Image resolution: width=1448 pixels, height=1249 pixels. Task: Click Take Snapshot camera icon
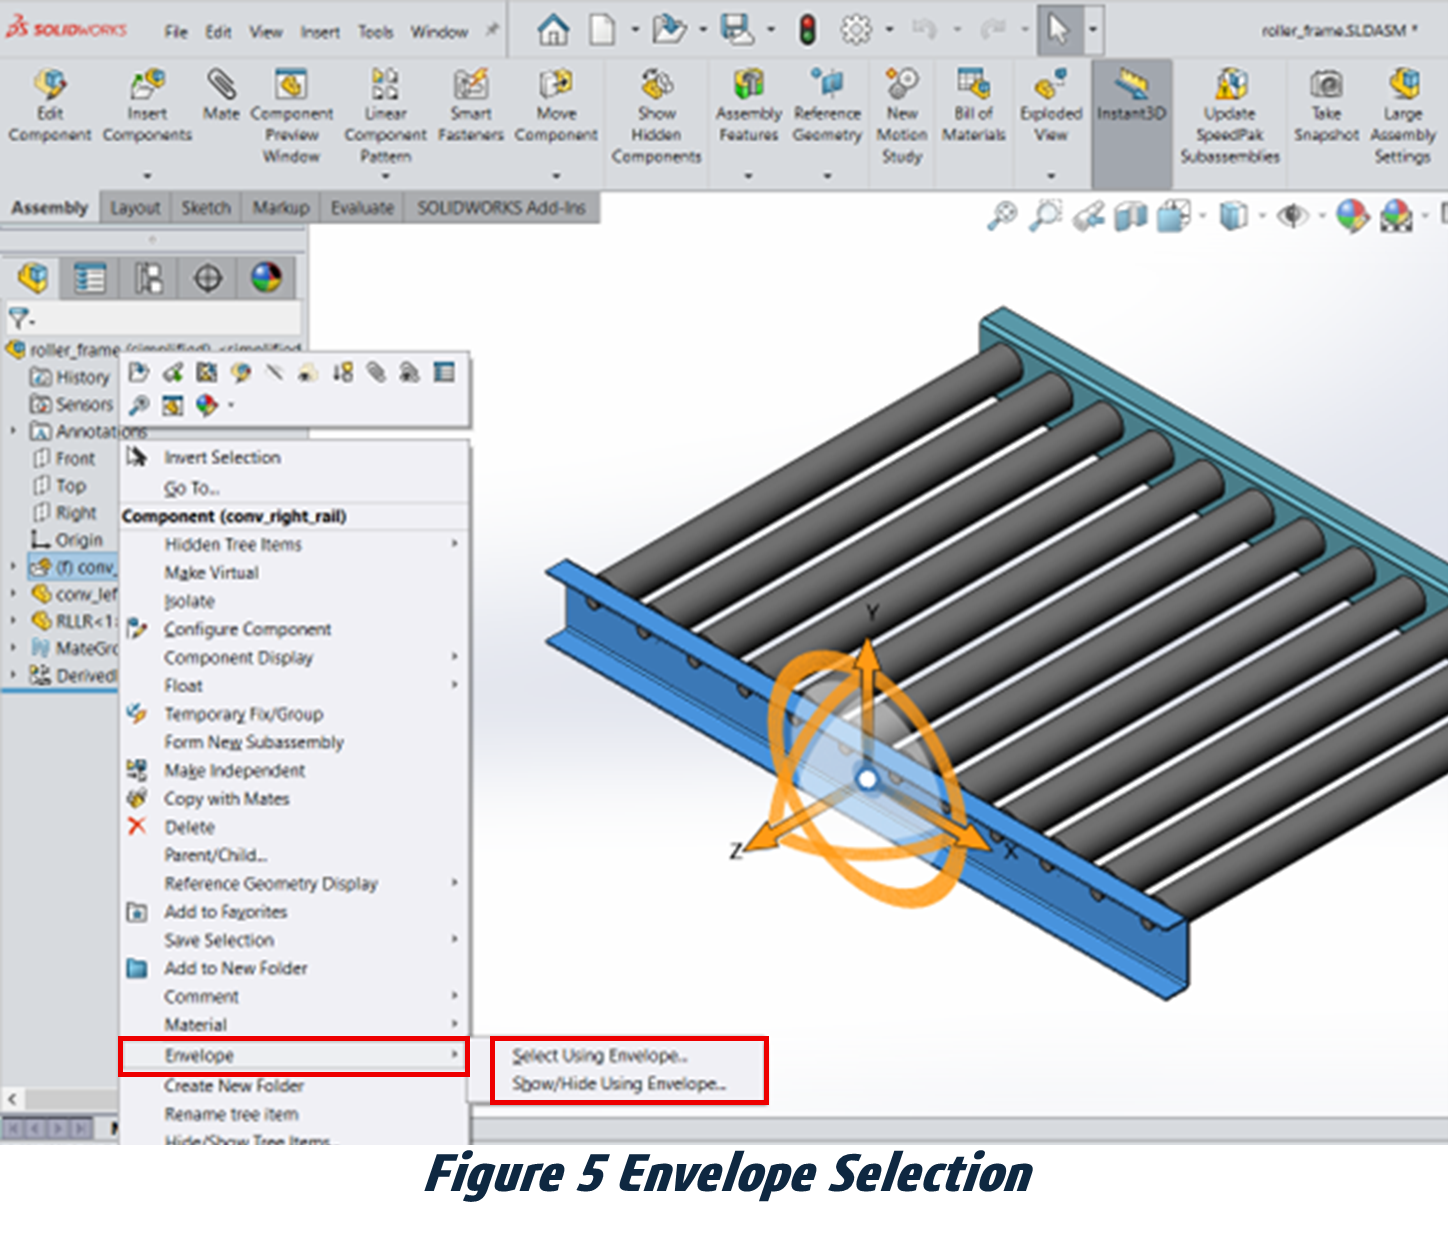pos(1326,85)
